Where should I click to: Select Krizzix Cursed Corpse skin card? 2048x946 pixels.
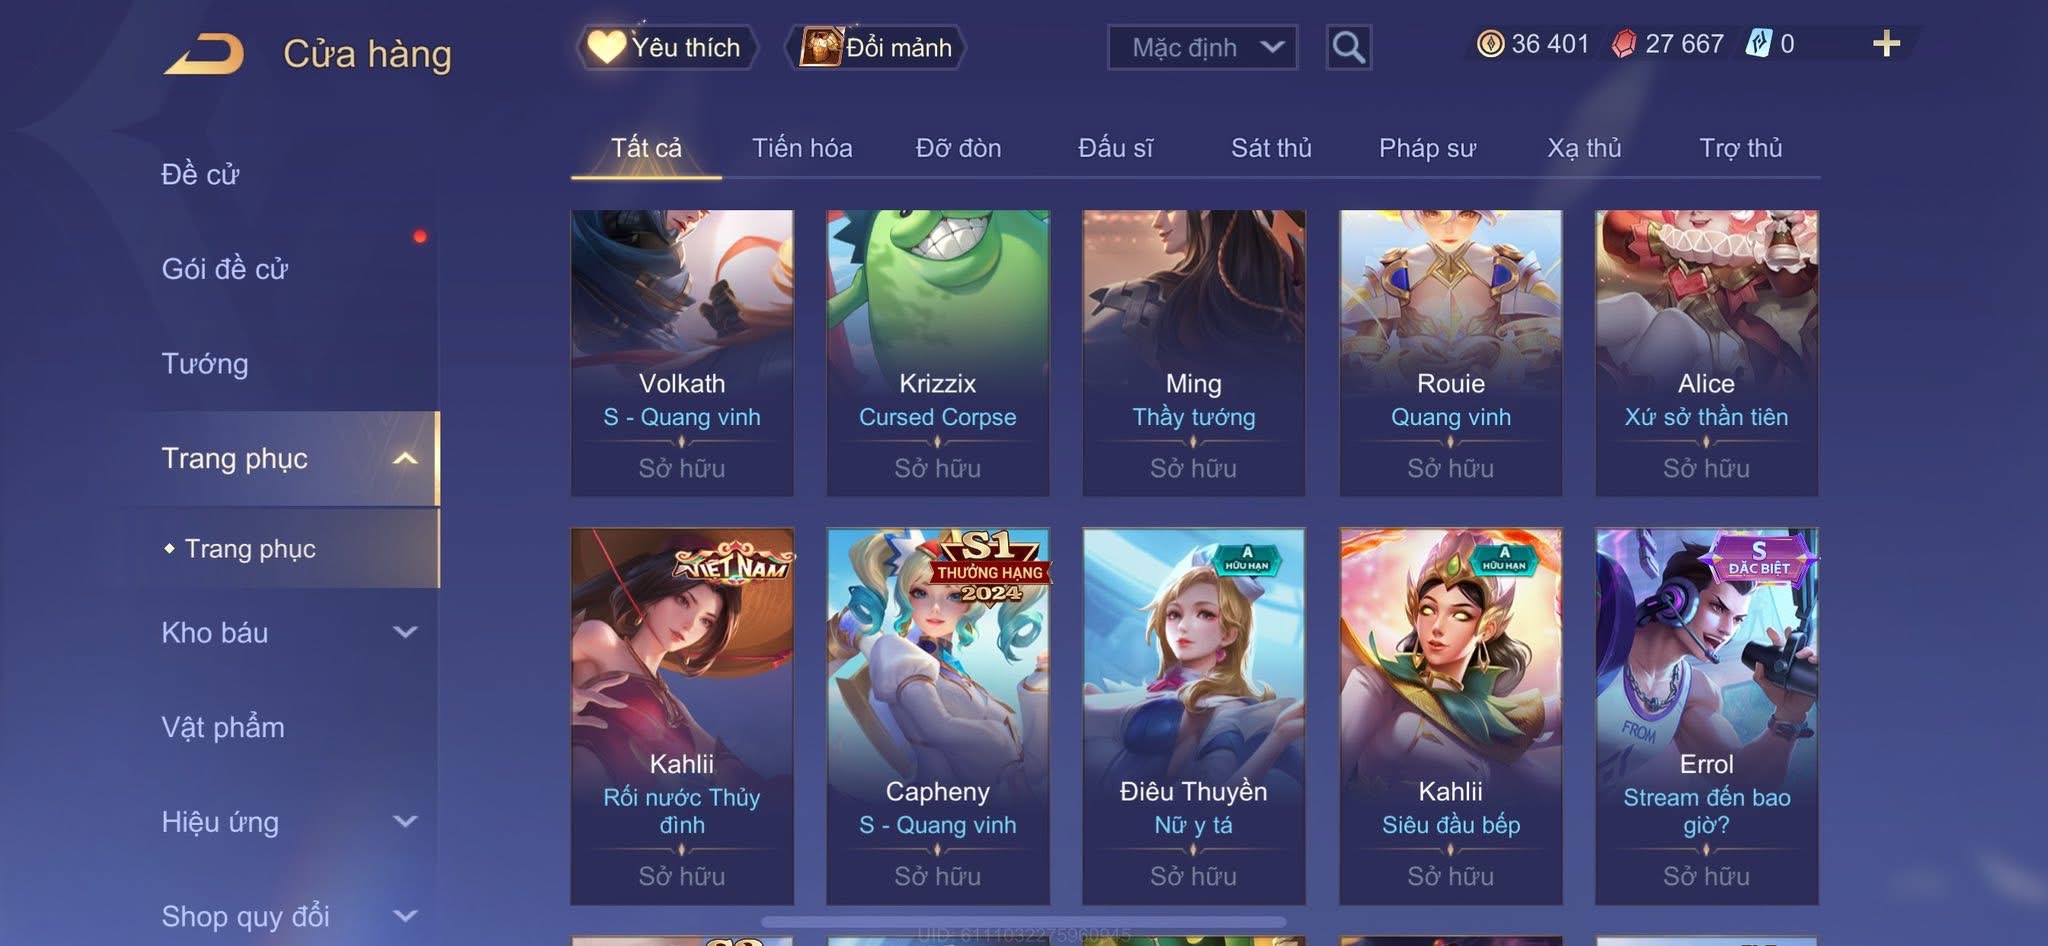pos(938,353)
